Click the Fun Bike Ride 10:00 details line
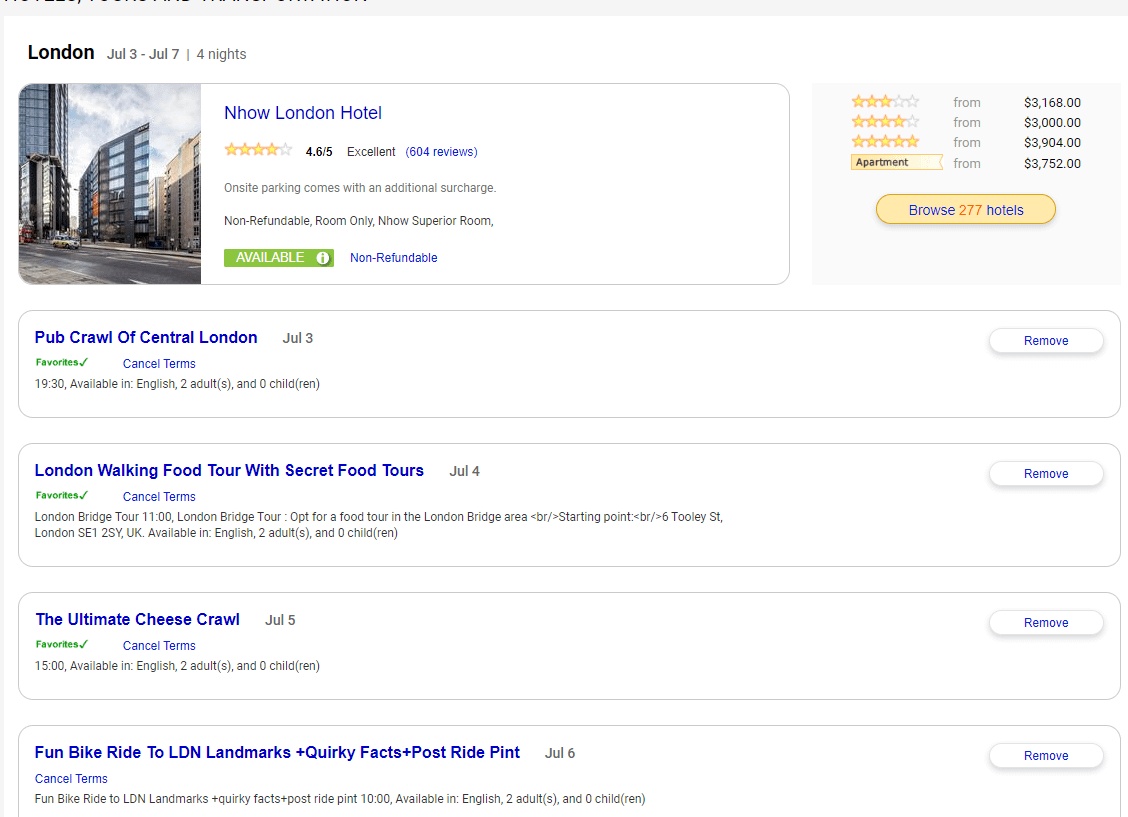 click(x=340, y=799)
